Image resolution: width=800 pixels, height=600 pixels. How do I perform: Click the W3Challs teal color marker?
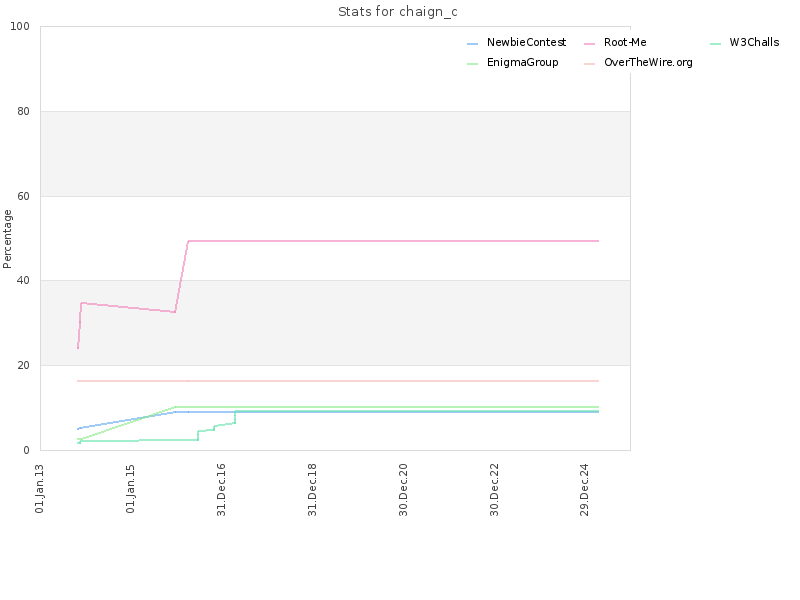[x=715, y=44]
